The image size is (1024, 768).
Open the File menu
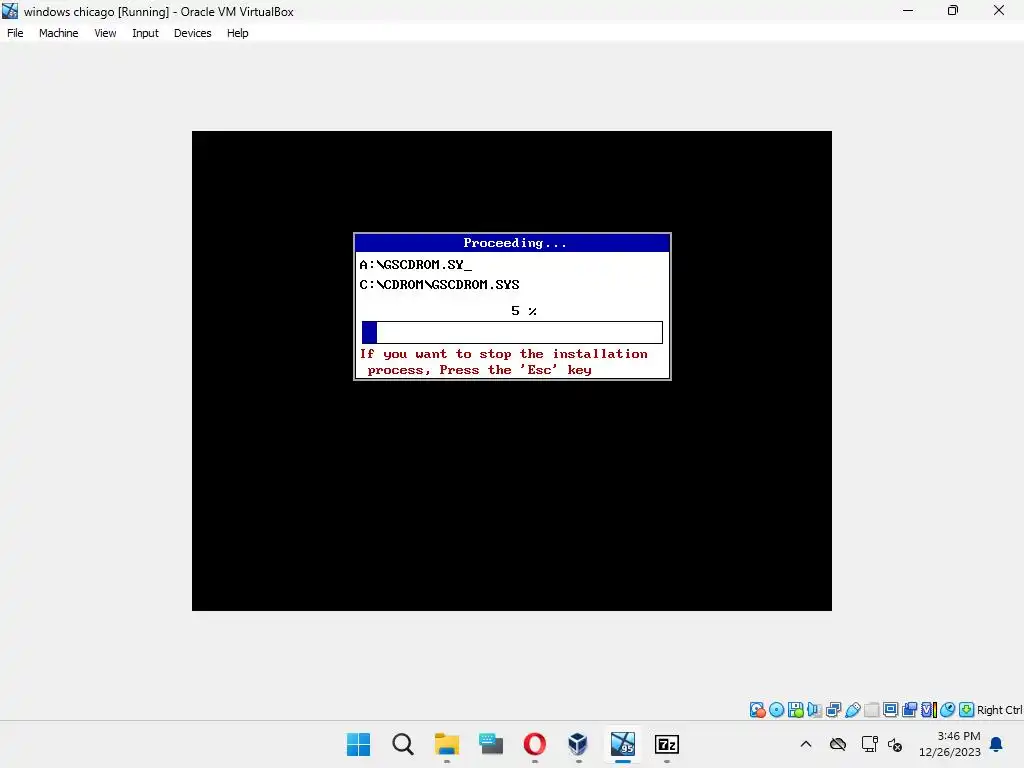pos(15,33)
